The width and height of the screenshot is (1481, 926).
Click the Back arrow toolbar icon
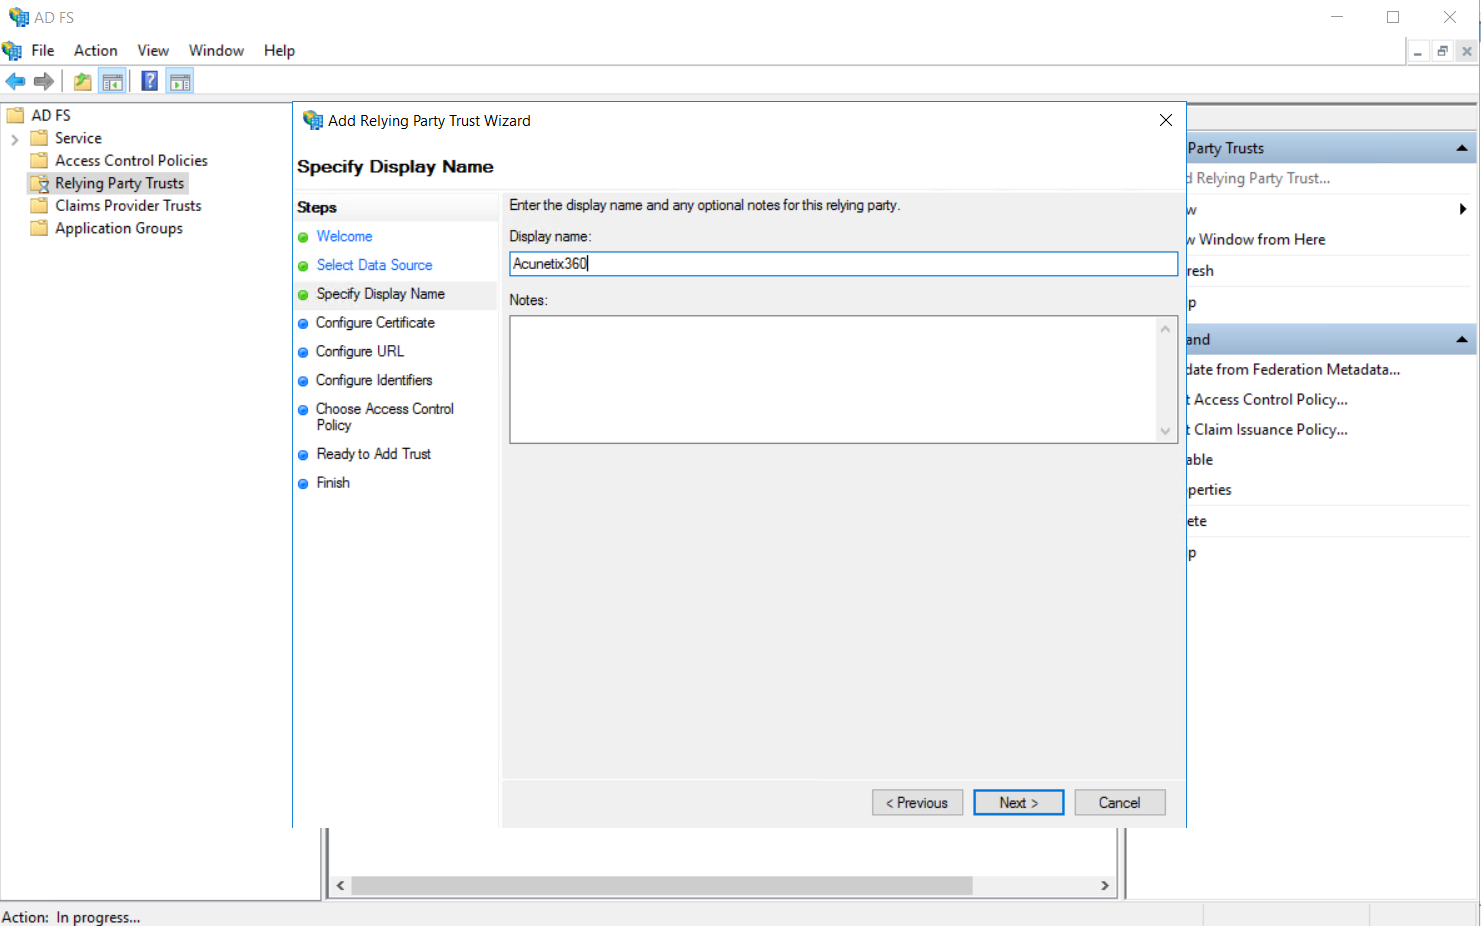coord(15,82)
